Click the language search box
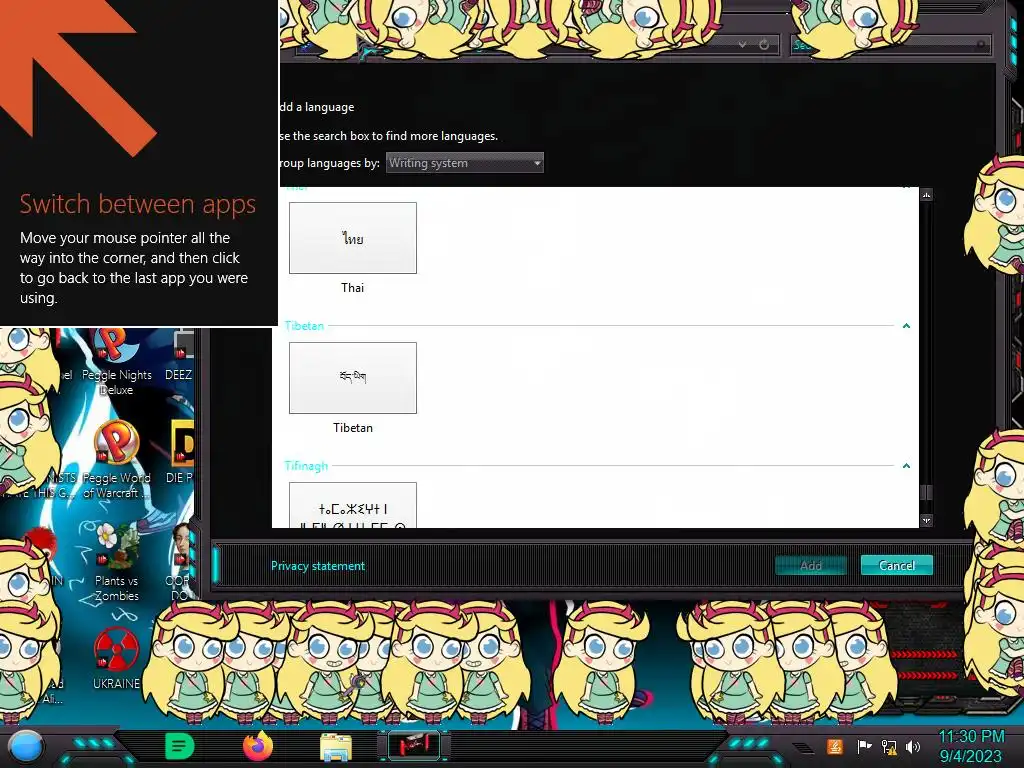The image size is (1024, 768). tap(889, 44)
